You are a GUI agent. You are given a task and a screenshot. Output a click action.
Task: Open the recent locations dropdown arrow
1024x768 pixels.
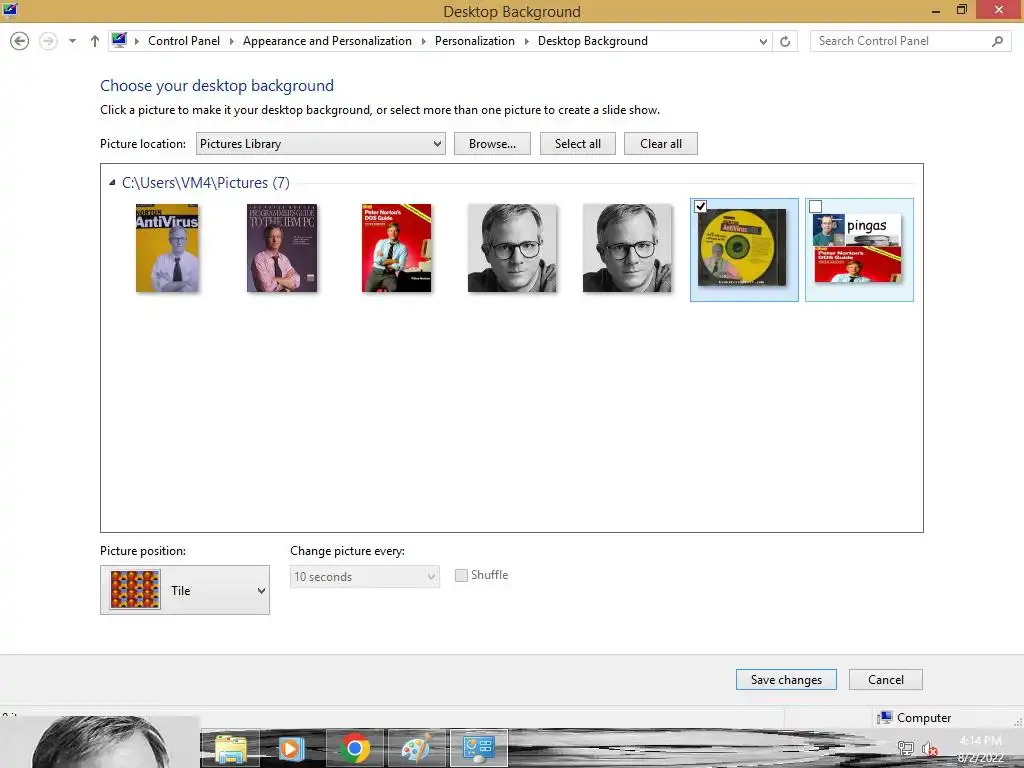[x=72, y=41]
